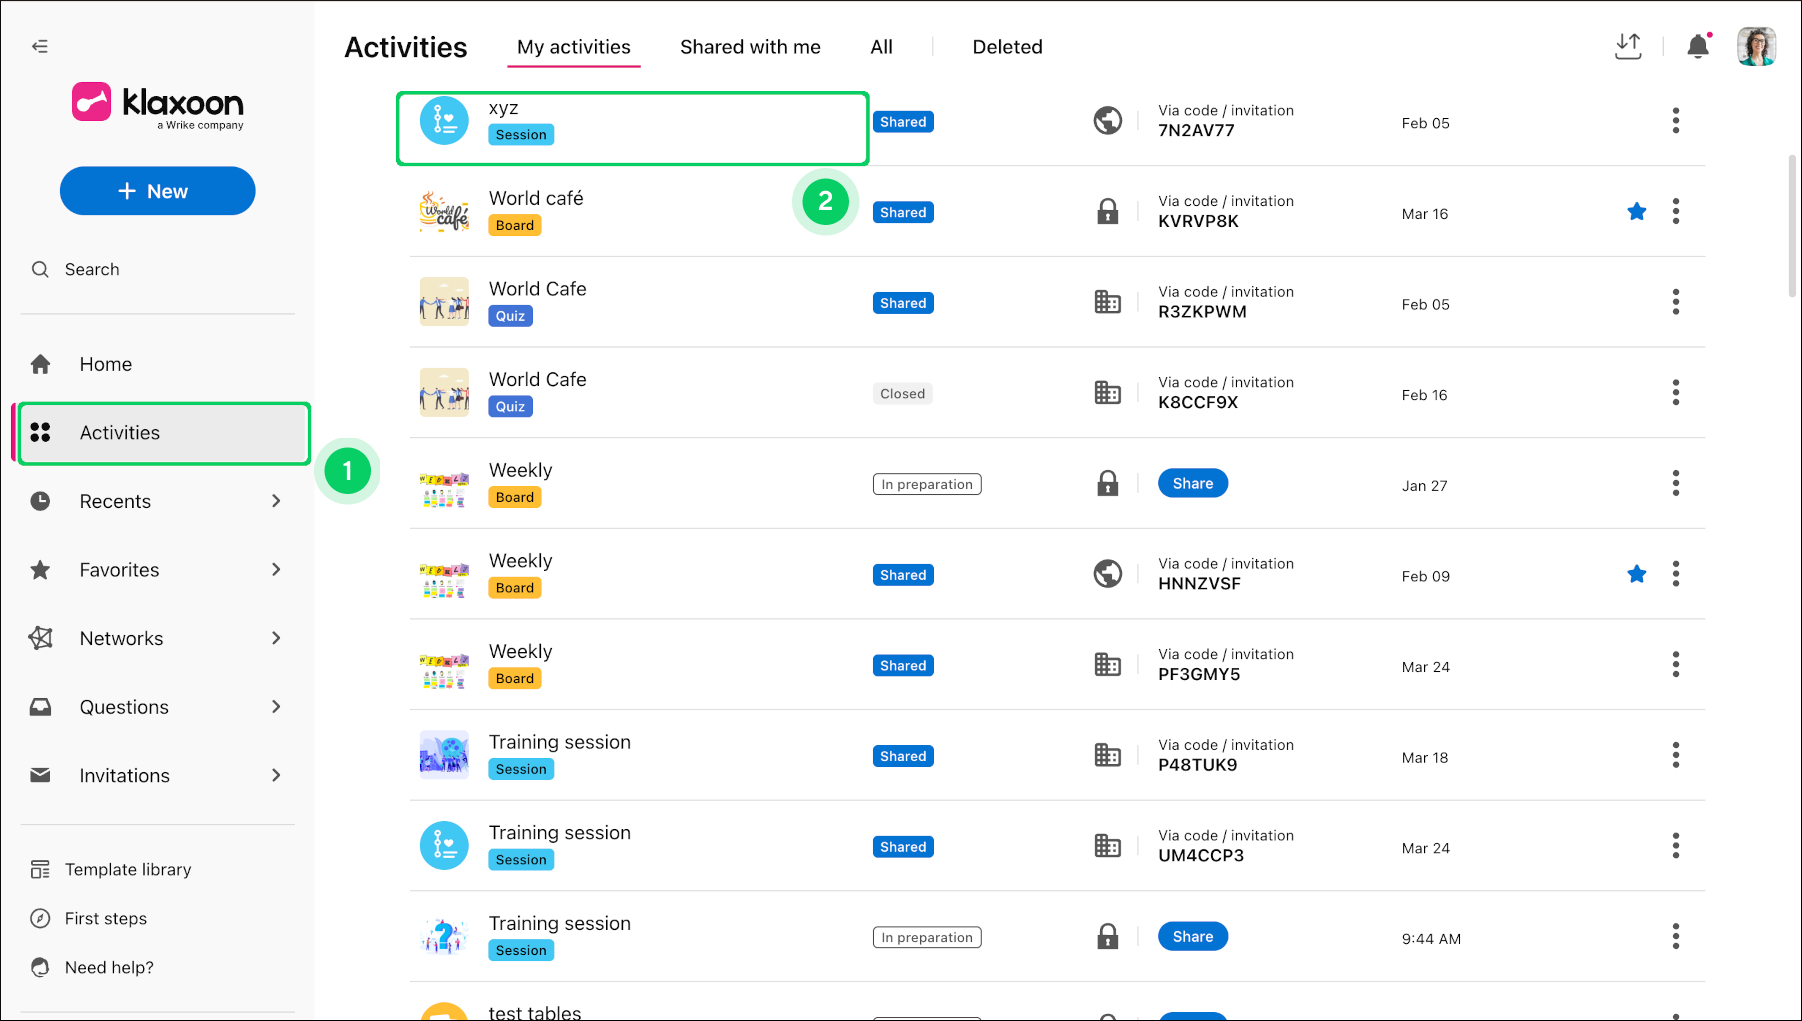Open the user profile avatar

point(1756,46)
